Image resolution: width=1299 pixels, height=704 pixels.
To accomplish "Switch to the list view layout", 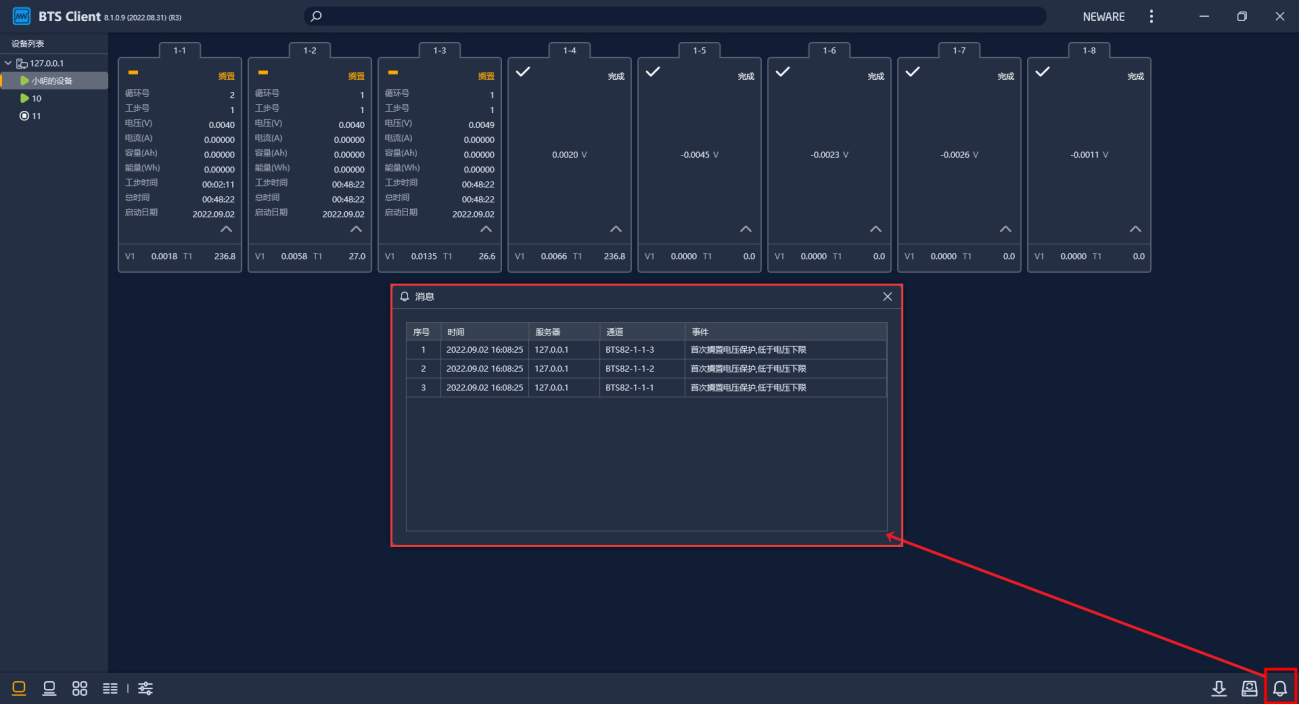I will (x=110, y=688).
